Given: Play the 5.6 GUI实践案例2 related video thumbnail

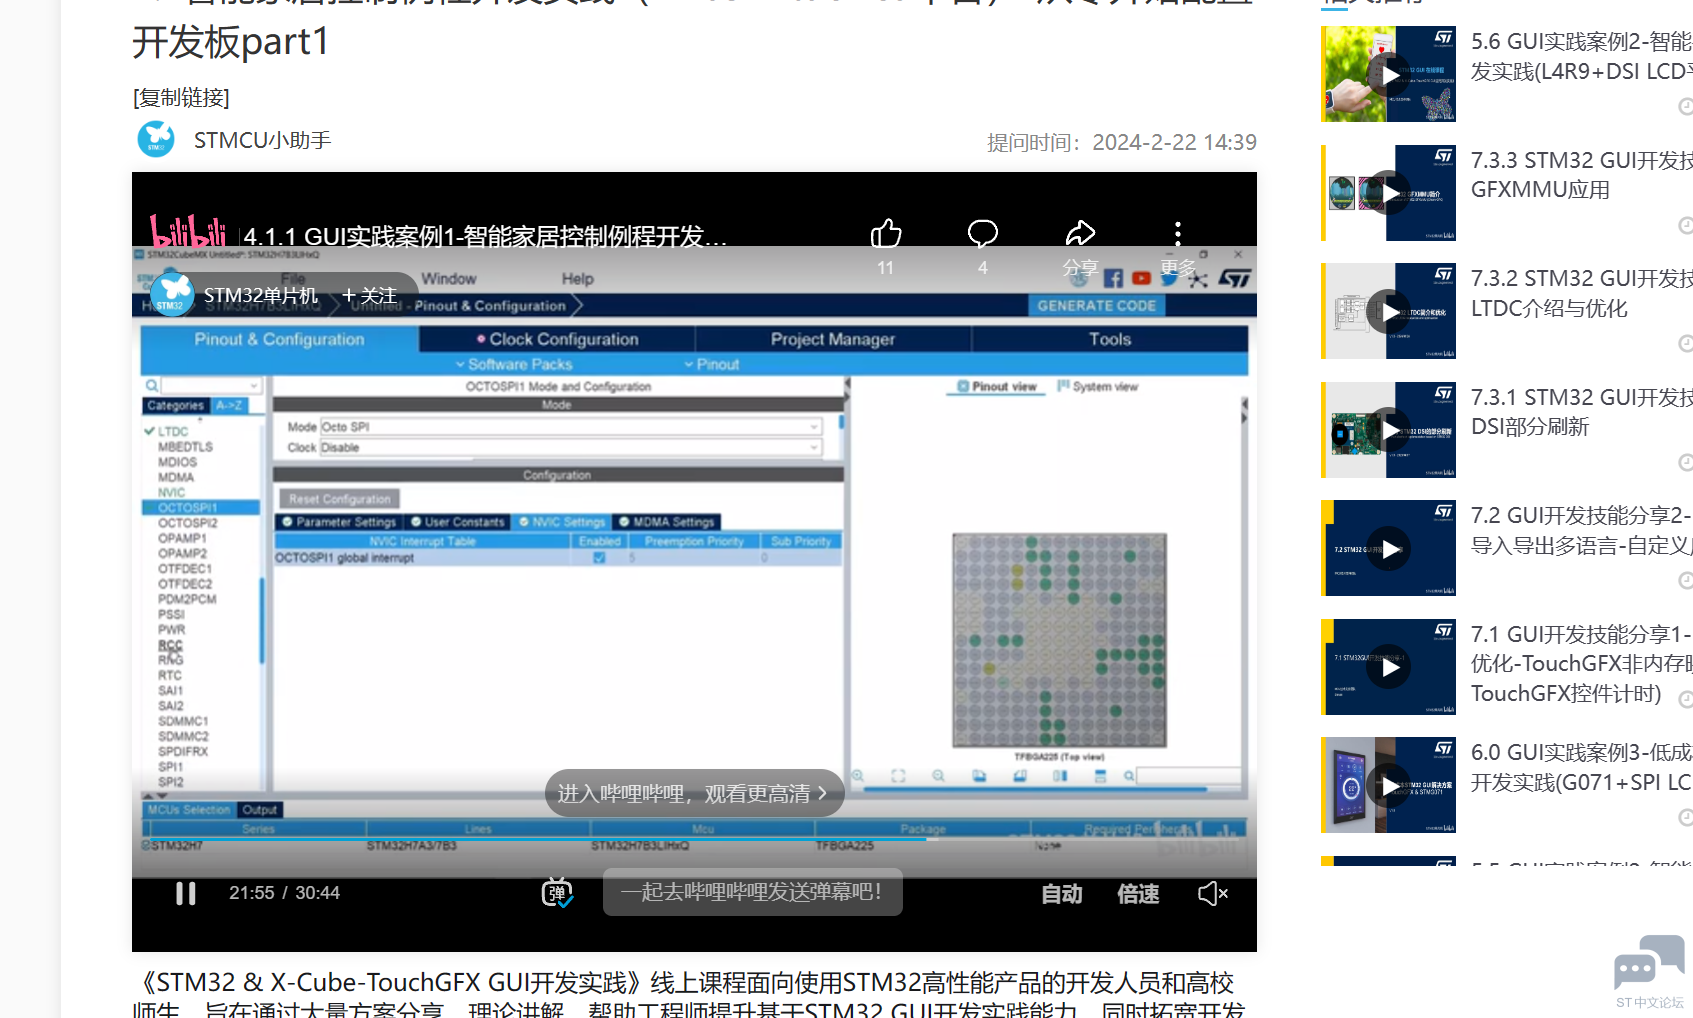Looking at the screenshot, I should [x=1389, y=74].
